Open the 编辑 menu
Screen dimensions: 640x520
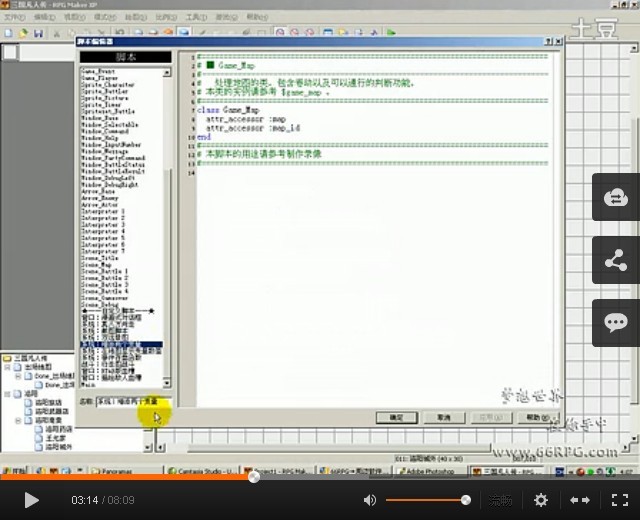pos(45,17)
